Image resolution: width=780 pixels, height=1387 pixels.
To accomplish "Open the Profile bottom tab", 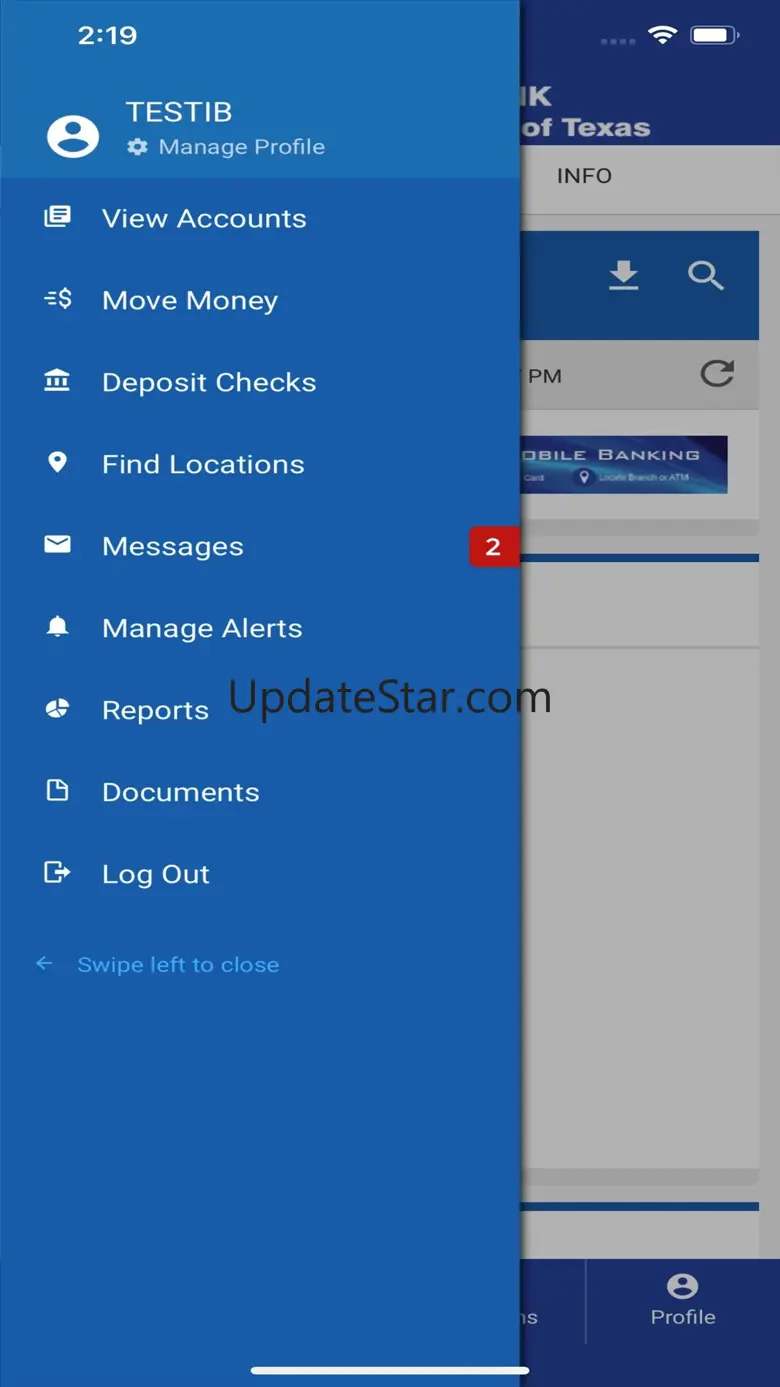I will click(683, 1300).
